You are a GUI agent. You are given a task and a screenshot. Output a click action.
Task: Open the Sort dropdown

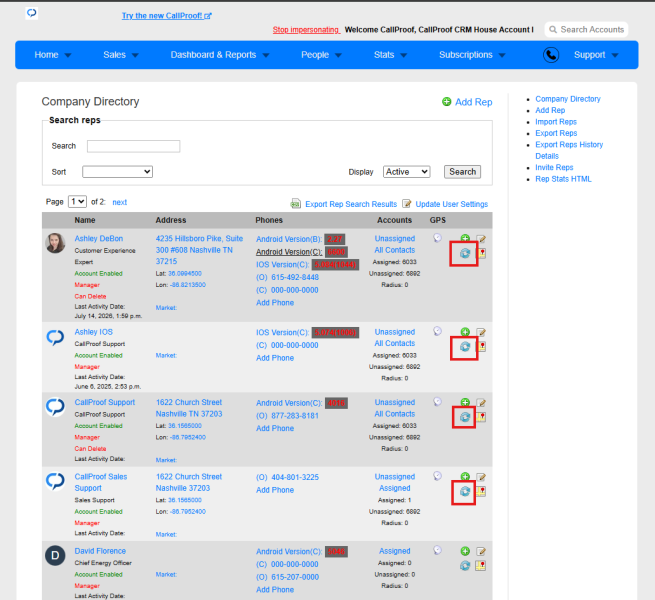tap(117, 172)
